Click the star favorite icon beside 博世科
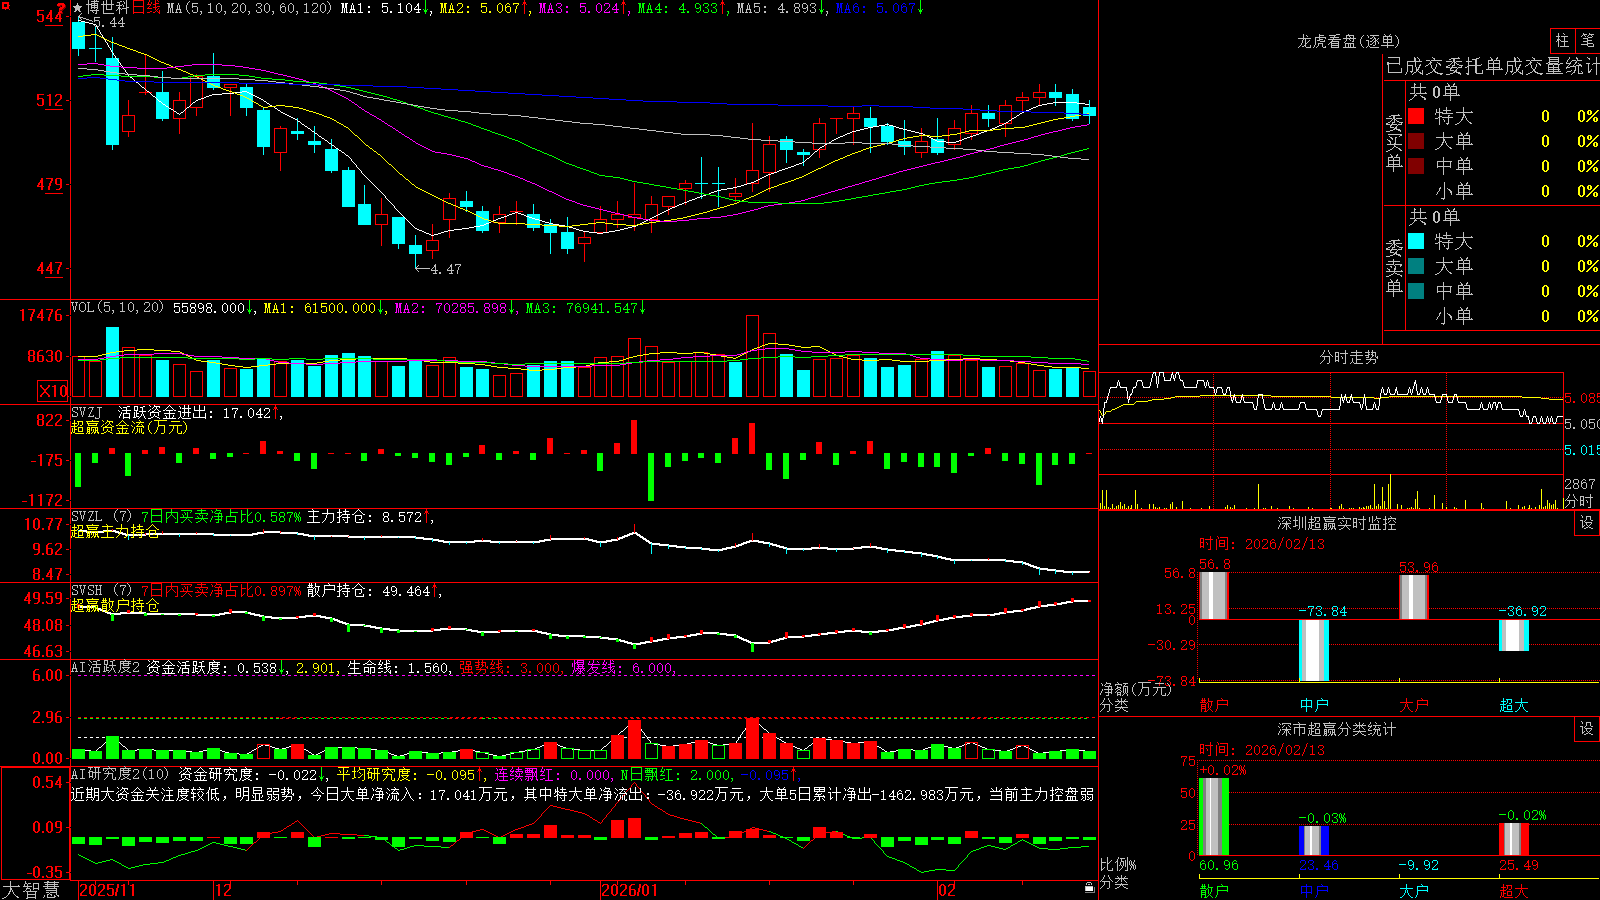This screenshot has height=900, width=1600. [x=77, y=8]
